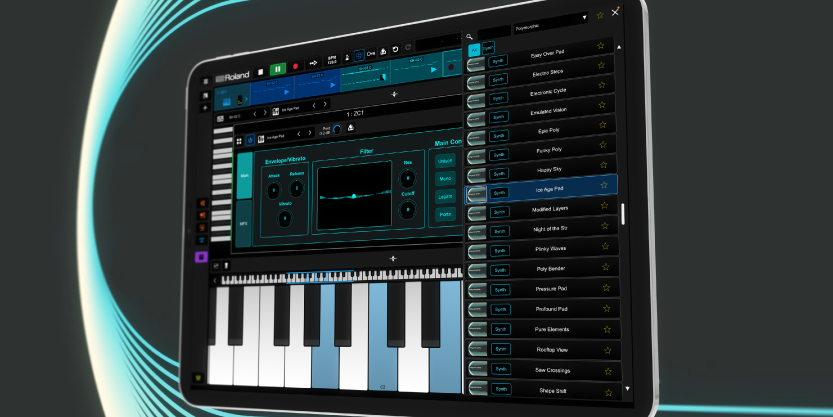Adjust the Release knob
Viewport: 833px width, 417px height.
(297, 188)
